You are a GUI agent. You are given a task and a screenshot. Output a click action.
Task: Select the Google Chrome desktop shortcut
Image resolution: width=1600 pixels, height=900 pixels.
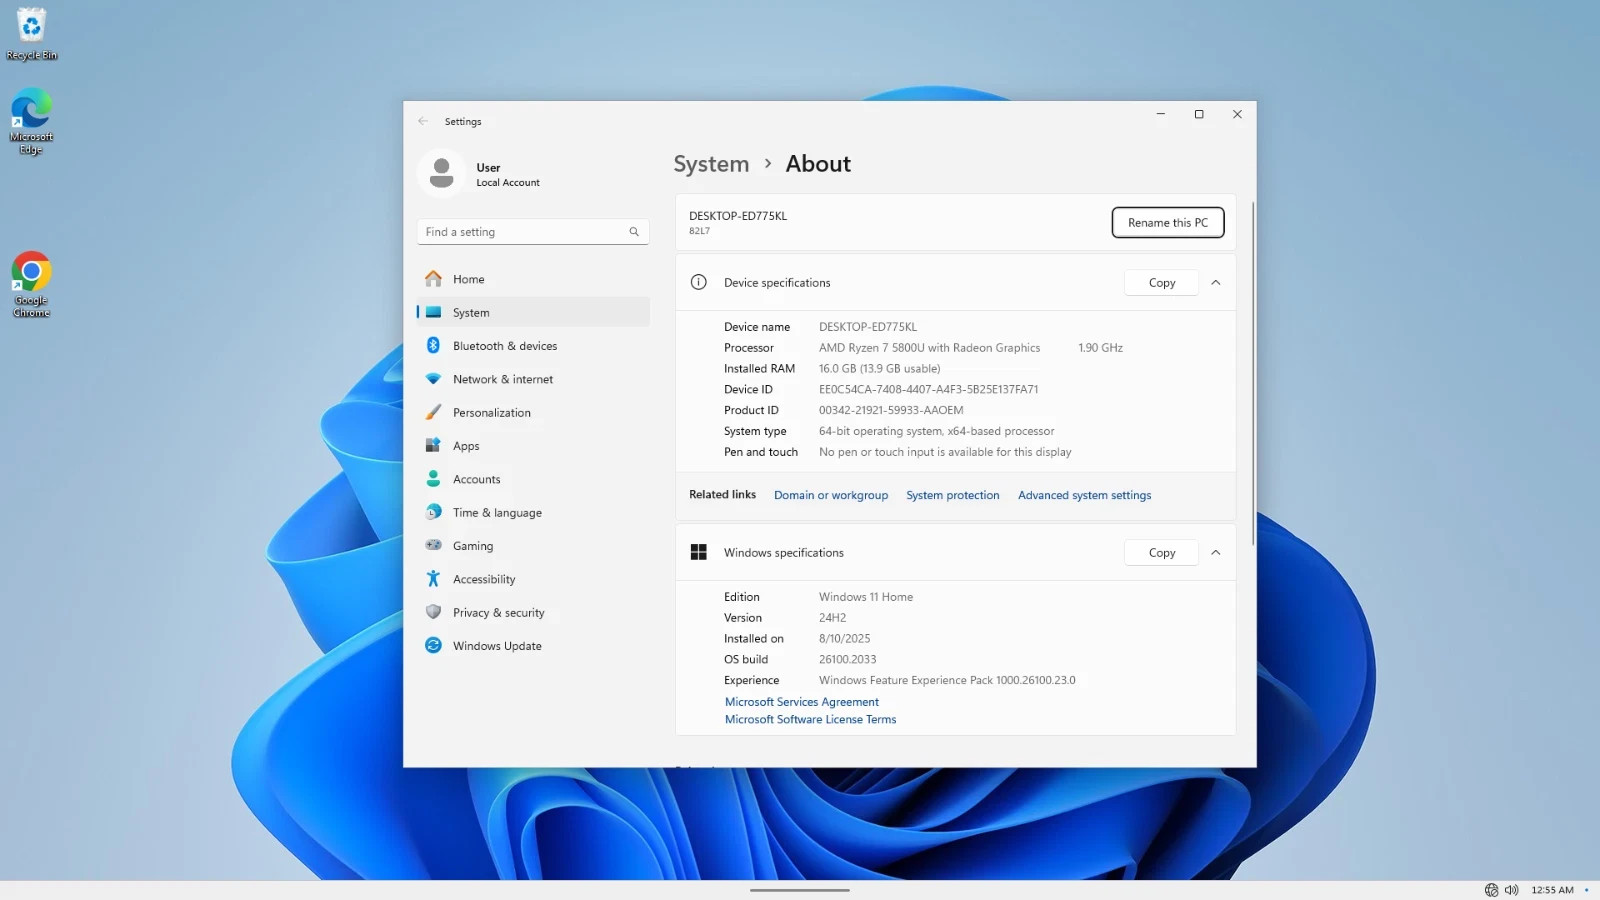point(32,285)
